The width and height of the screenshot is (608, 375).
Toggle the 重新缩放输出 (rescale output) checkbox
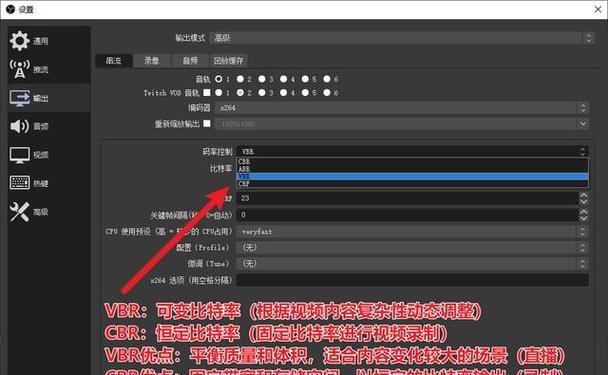pos(207,123)
